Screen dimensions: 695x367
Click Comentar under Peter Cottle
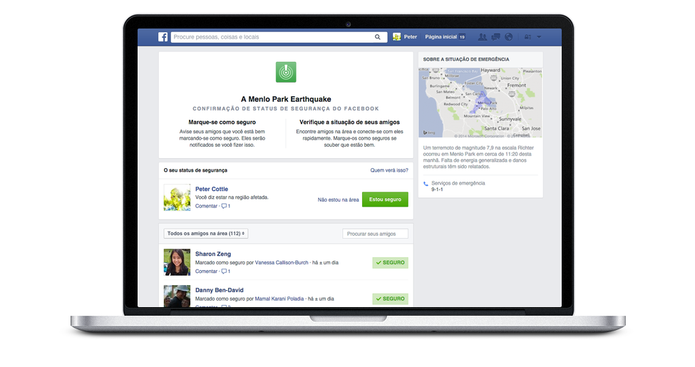pyautogui.click(x=206, y=206)
